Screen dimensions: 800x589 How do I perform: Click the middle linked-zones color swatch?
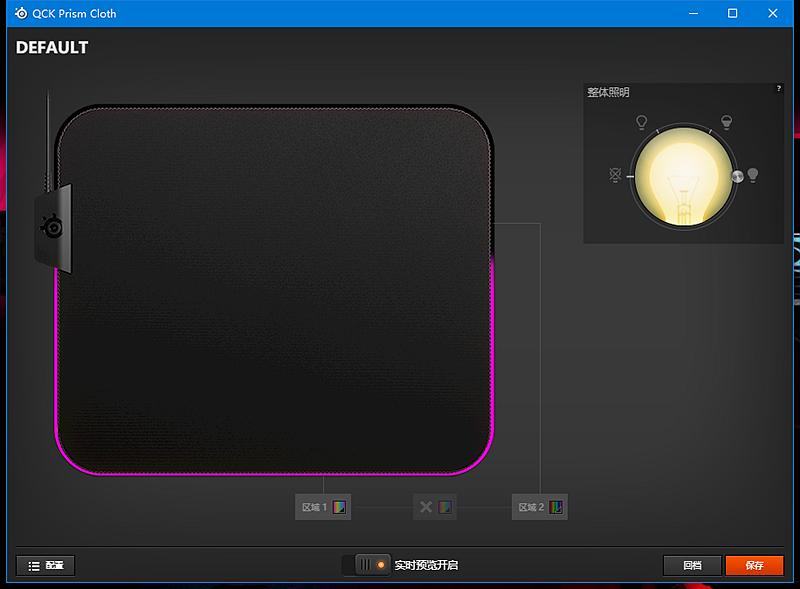445,507
